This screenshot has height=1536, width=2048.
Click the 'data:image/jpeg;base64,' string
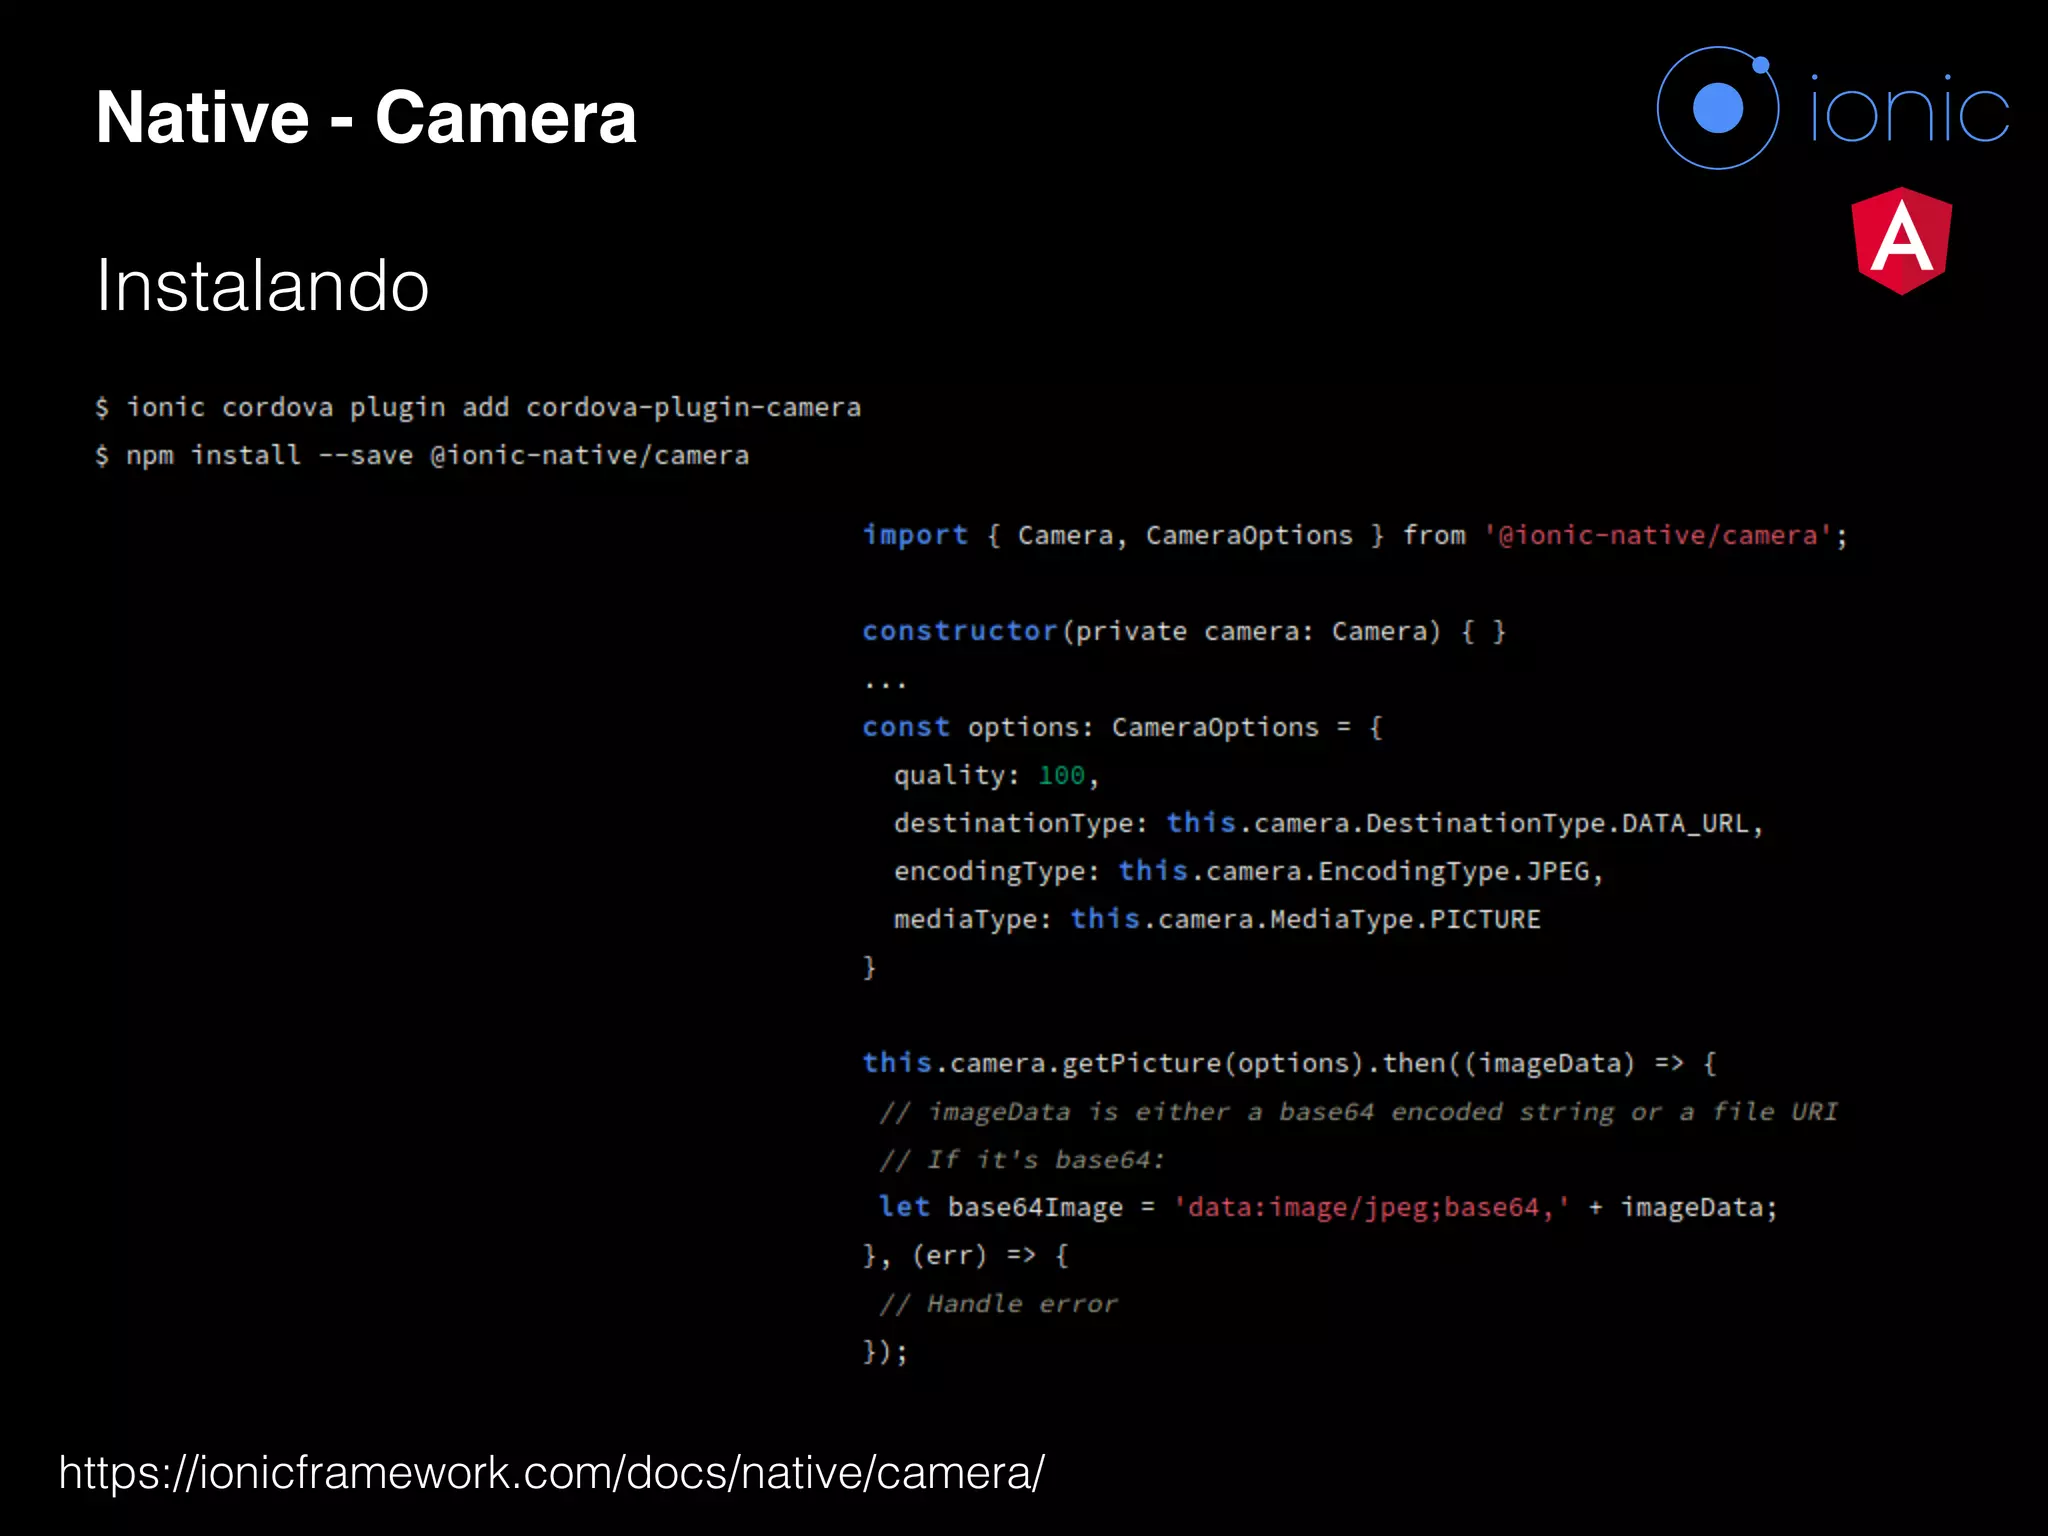[1371, 1207]
